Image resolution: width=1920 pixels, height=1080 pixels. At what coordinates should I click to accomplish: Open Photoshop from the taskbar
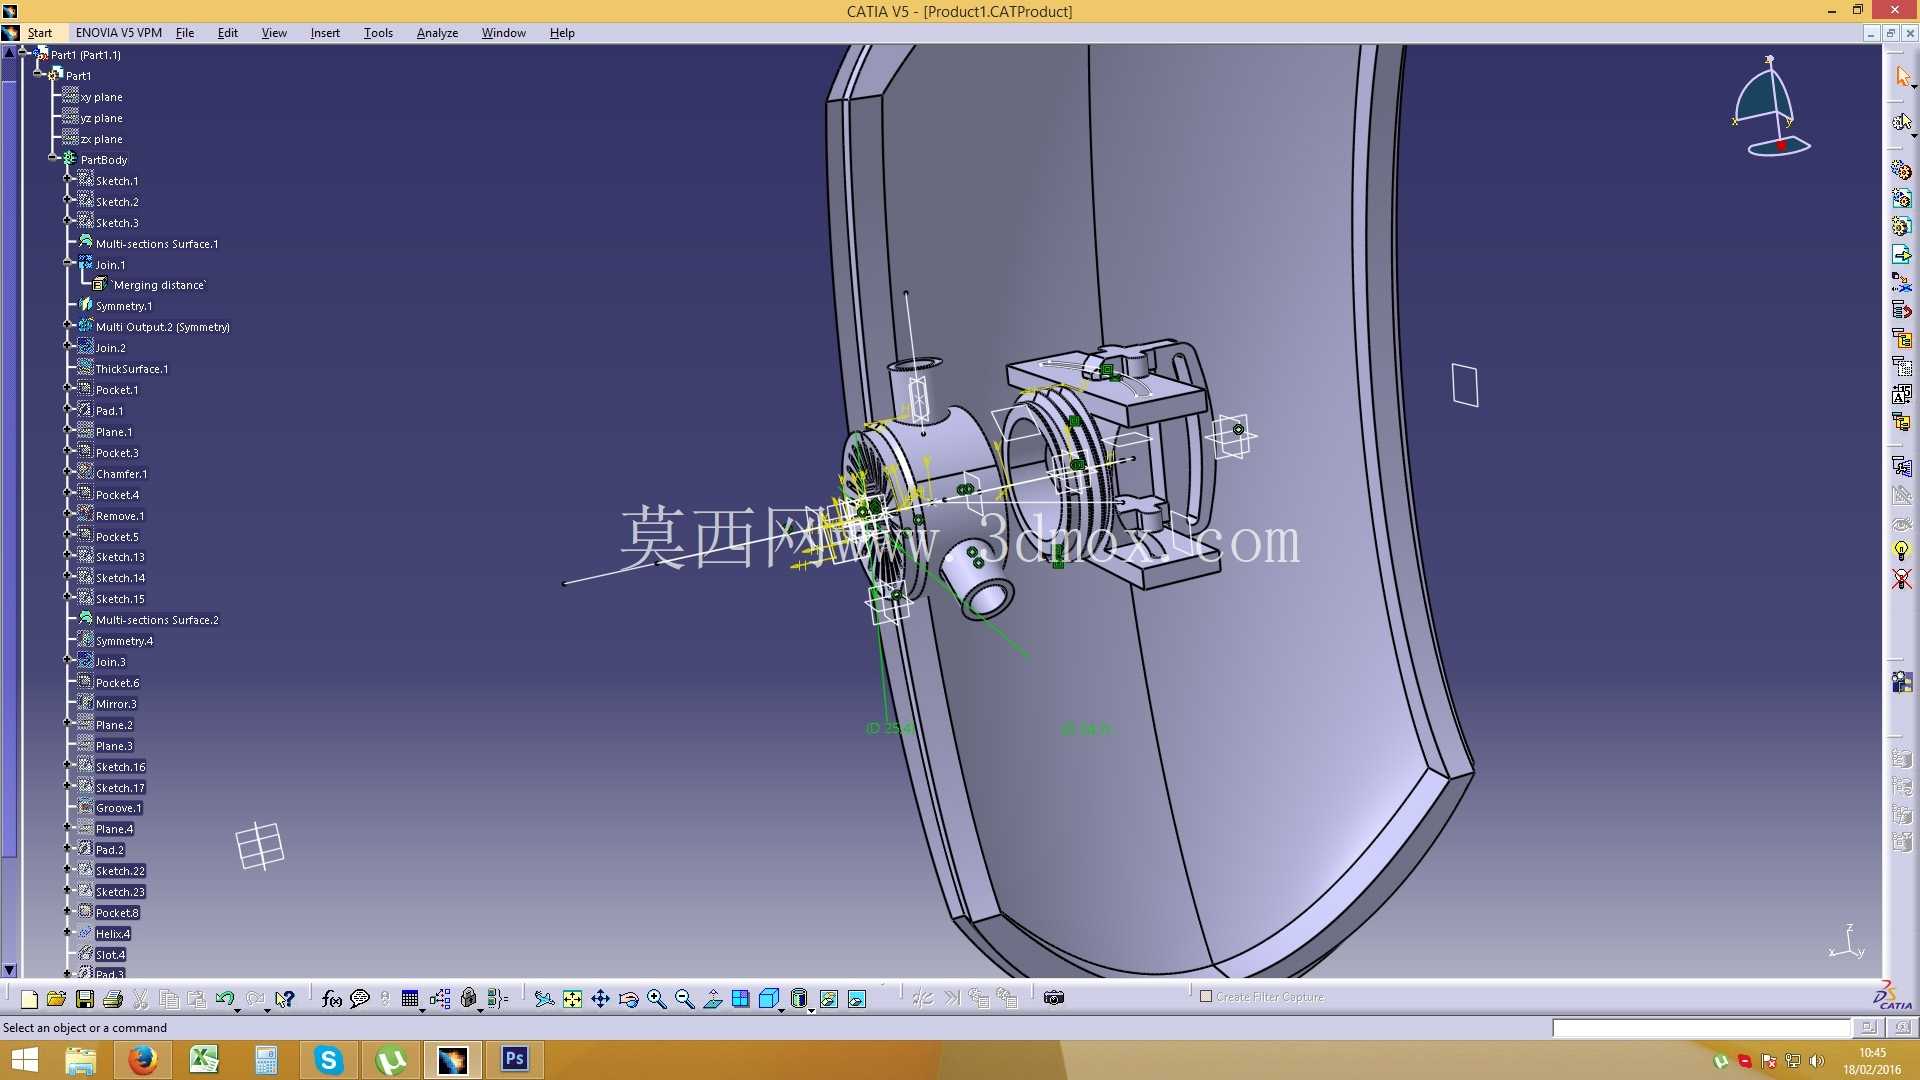point(515,1060)
